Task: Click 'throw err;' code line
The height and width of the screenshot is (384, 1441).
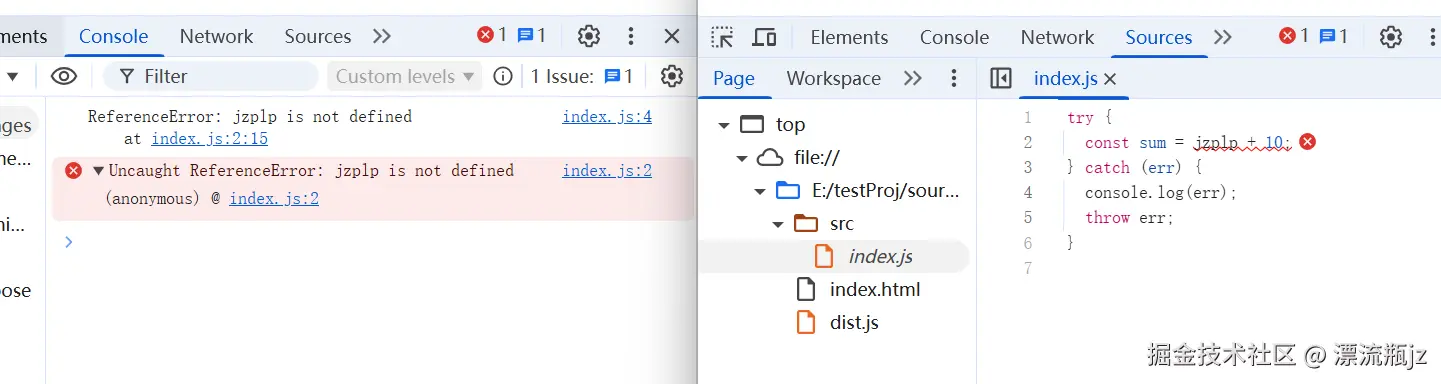Action: [1129, 218]
